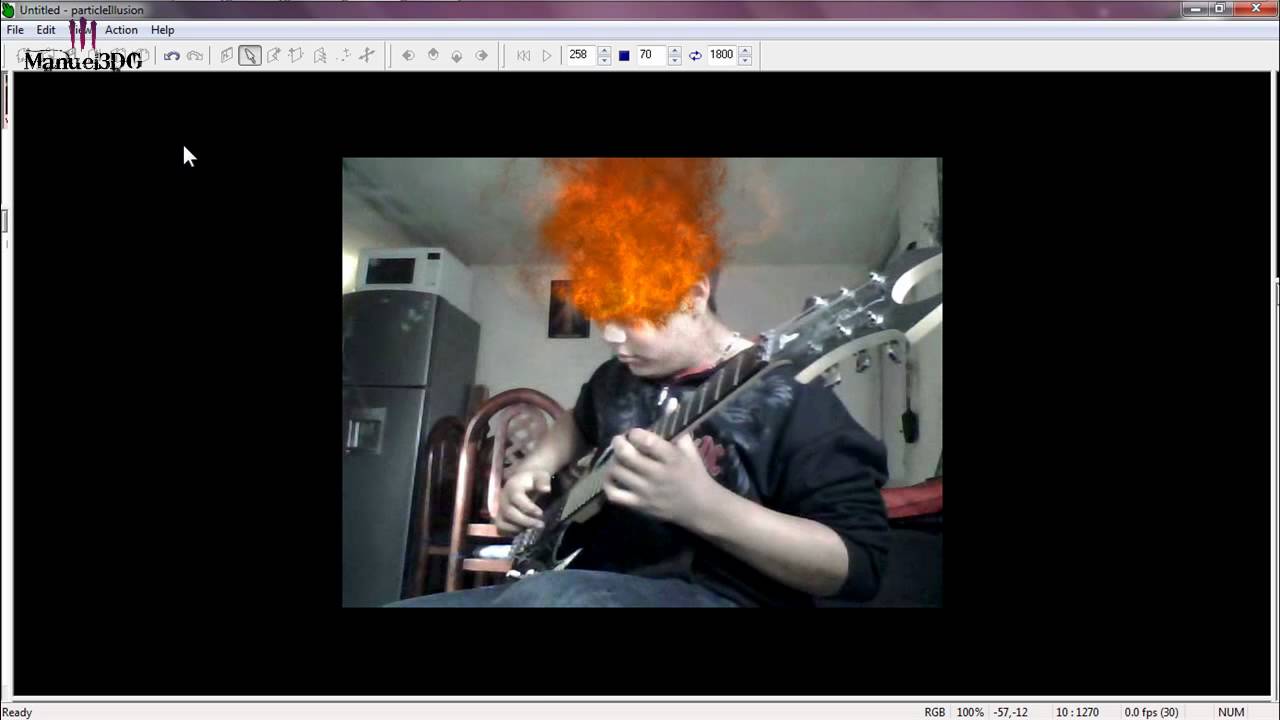The width and height of the screenshot is (1280, 720).
Task: Click the up-pointing arrow nudge icon
Action: pyautogui.click(x=433, y=56)
